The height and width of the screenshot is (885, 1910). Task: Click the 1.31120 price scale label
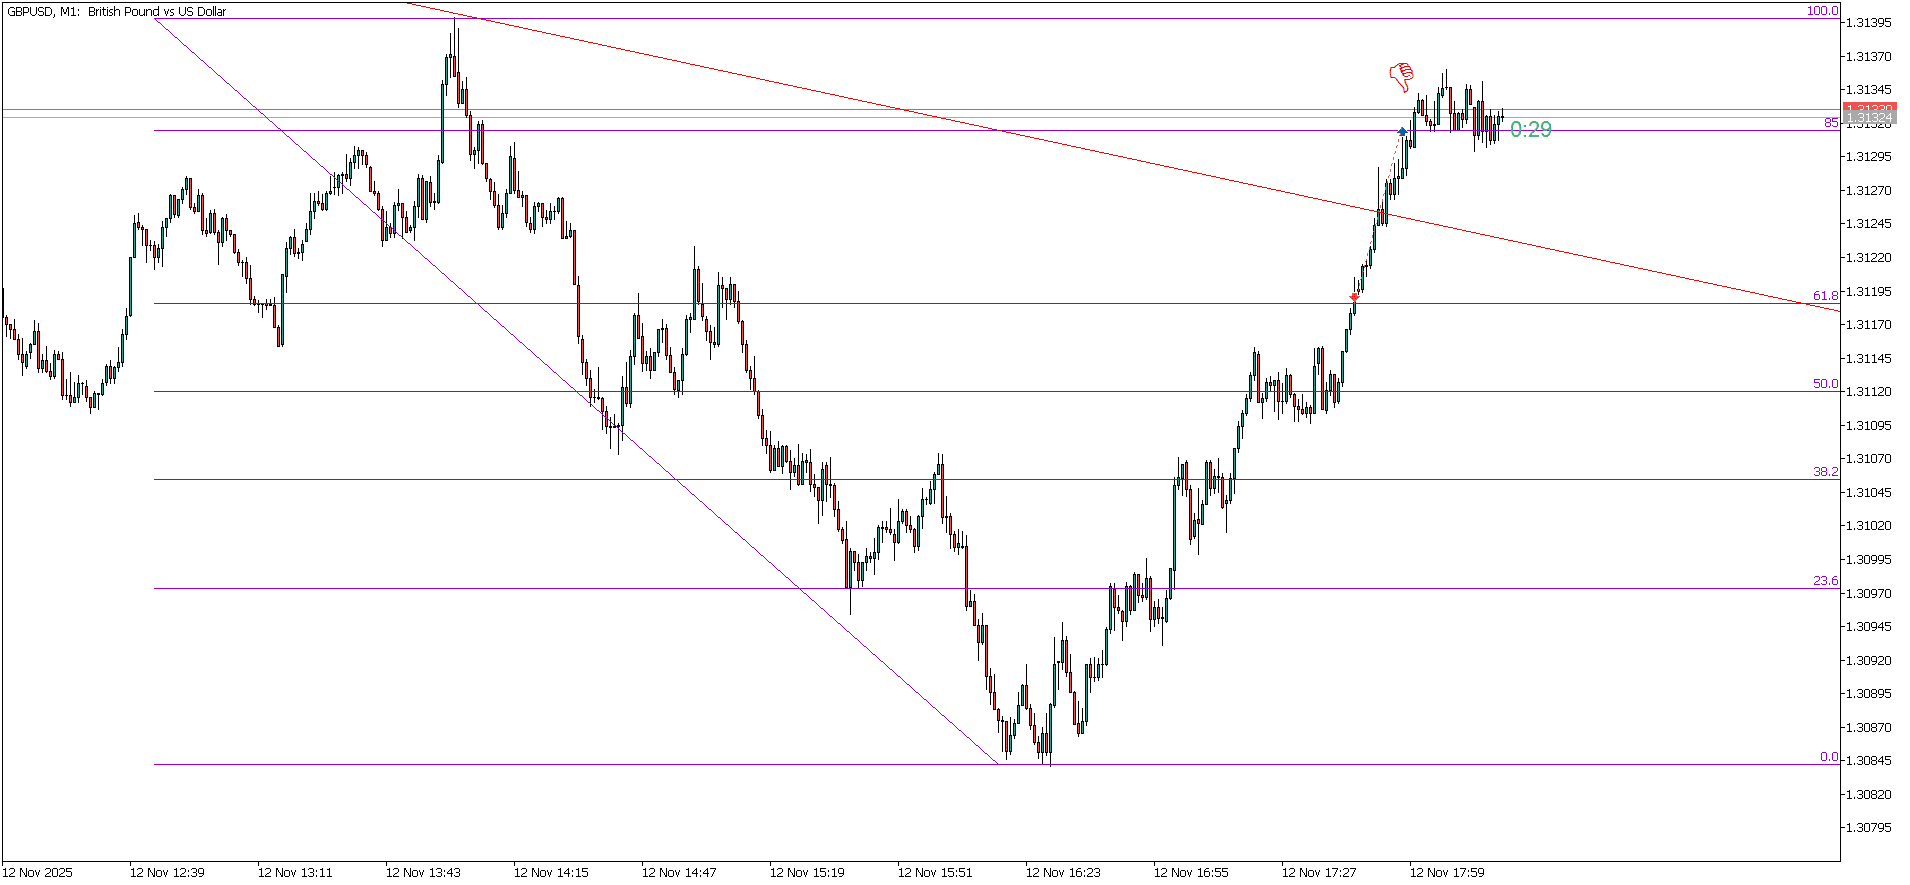click(1867, 392)
